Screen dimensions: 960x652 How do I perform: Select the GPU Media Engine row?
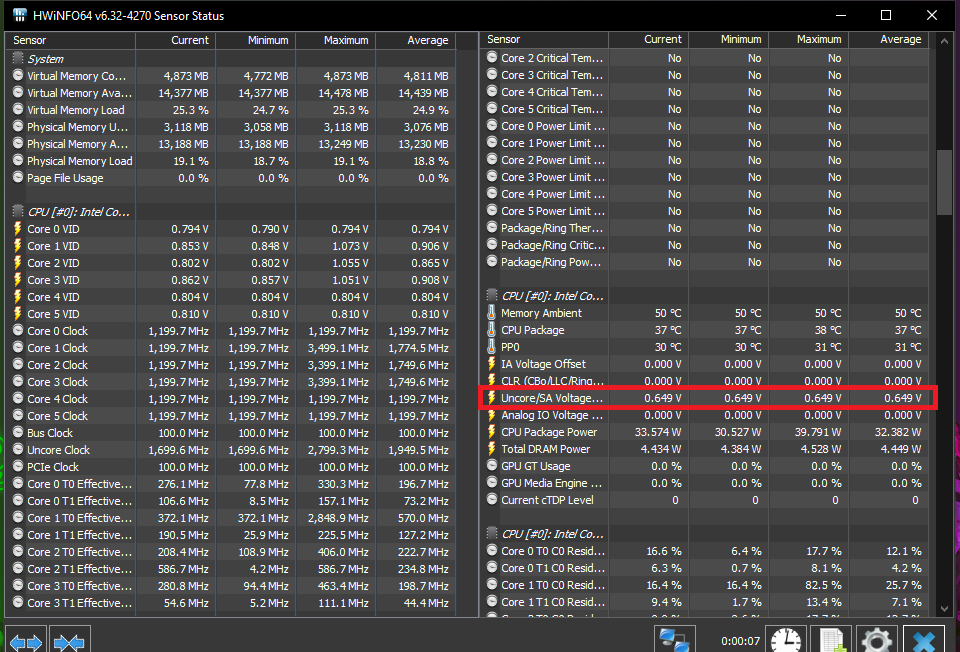click(704, 483)
